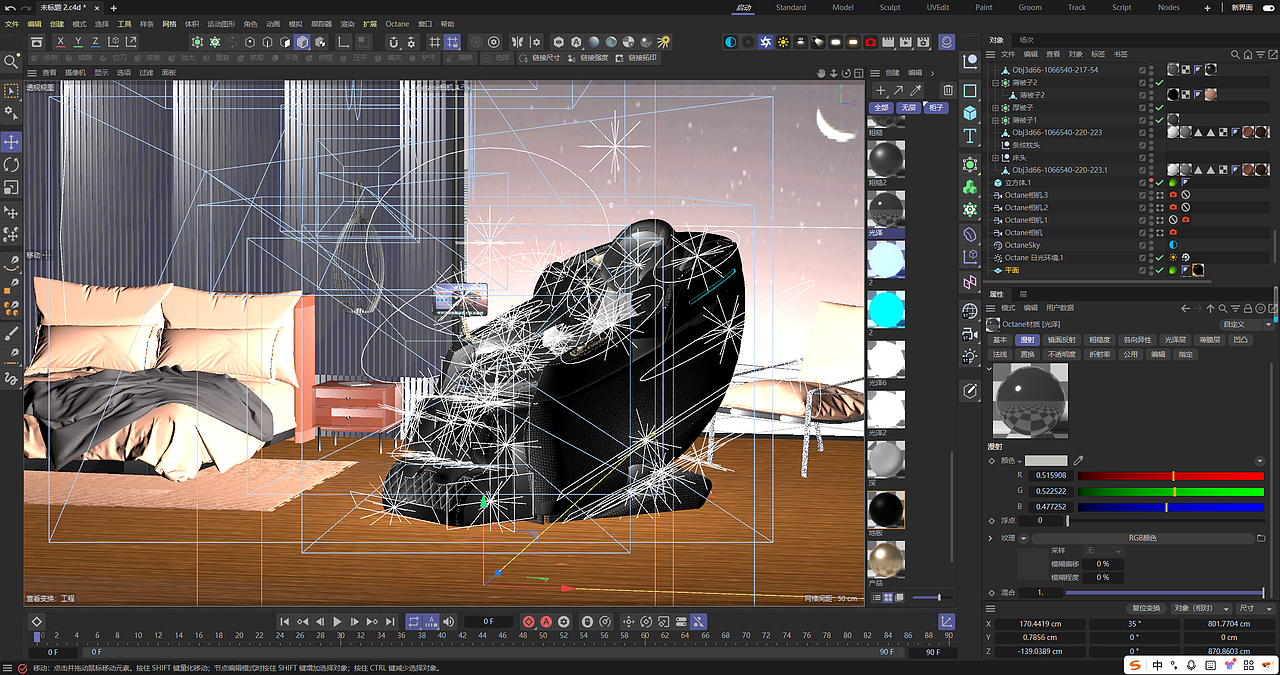Expand the 薄被子1 tree item

coord(995,120)
